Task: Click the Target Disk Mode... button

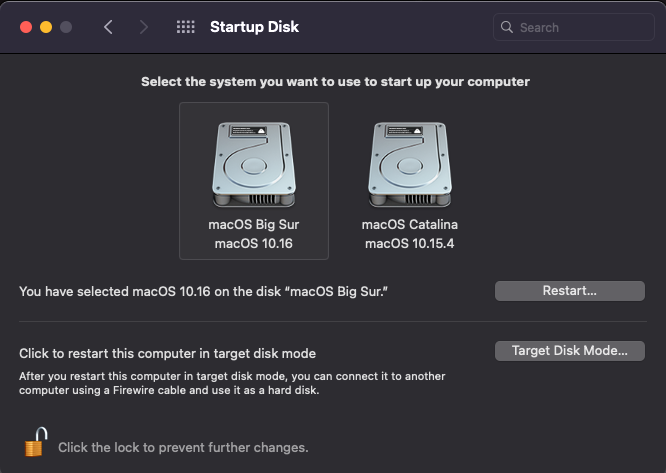Action: 569,351
